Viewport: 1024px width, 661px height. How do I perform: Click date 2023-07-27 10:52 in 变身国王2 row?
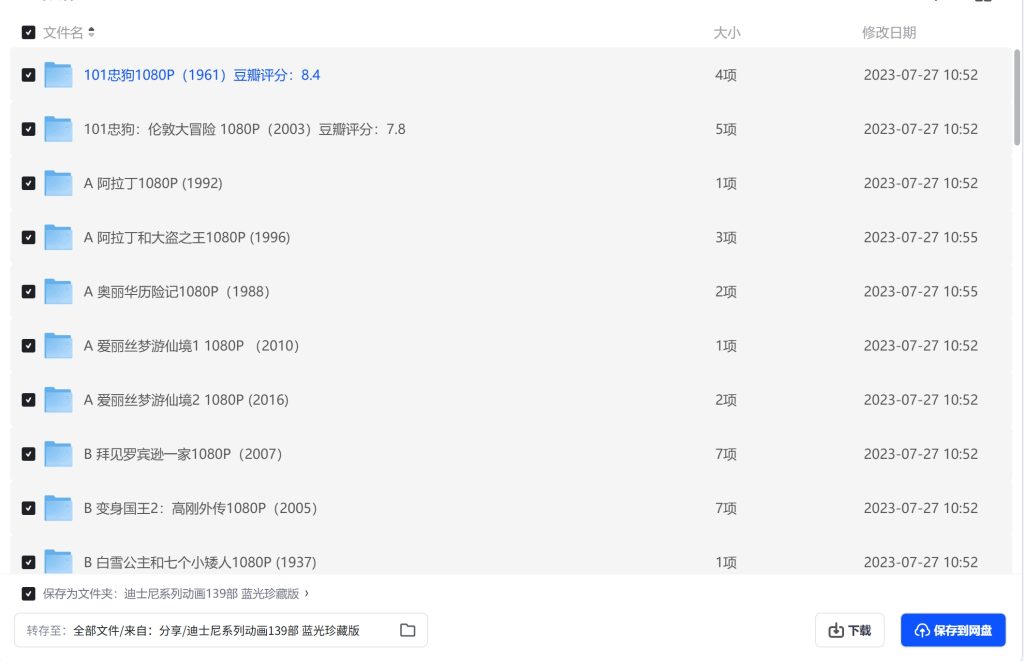(x=921, y=509)
